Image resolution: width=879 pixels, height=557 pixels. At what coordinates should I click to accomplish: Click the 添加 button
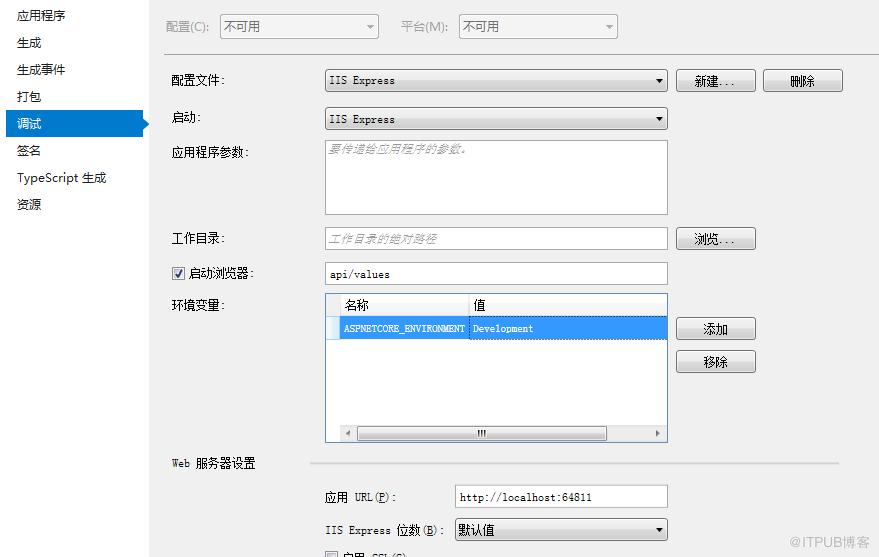(x=716, y=329)
